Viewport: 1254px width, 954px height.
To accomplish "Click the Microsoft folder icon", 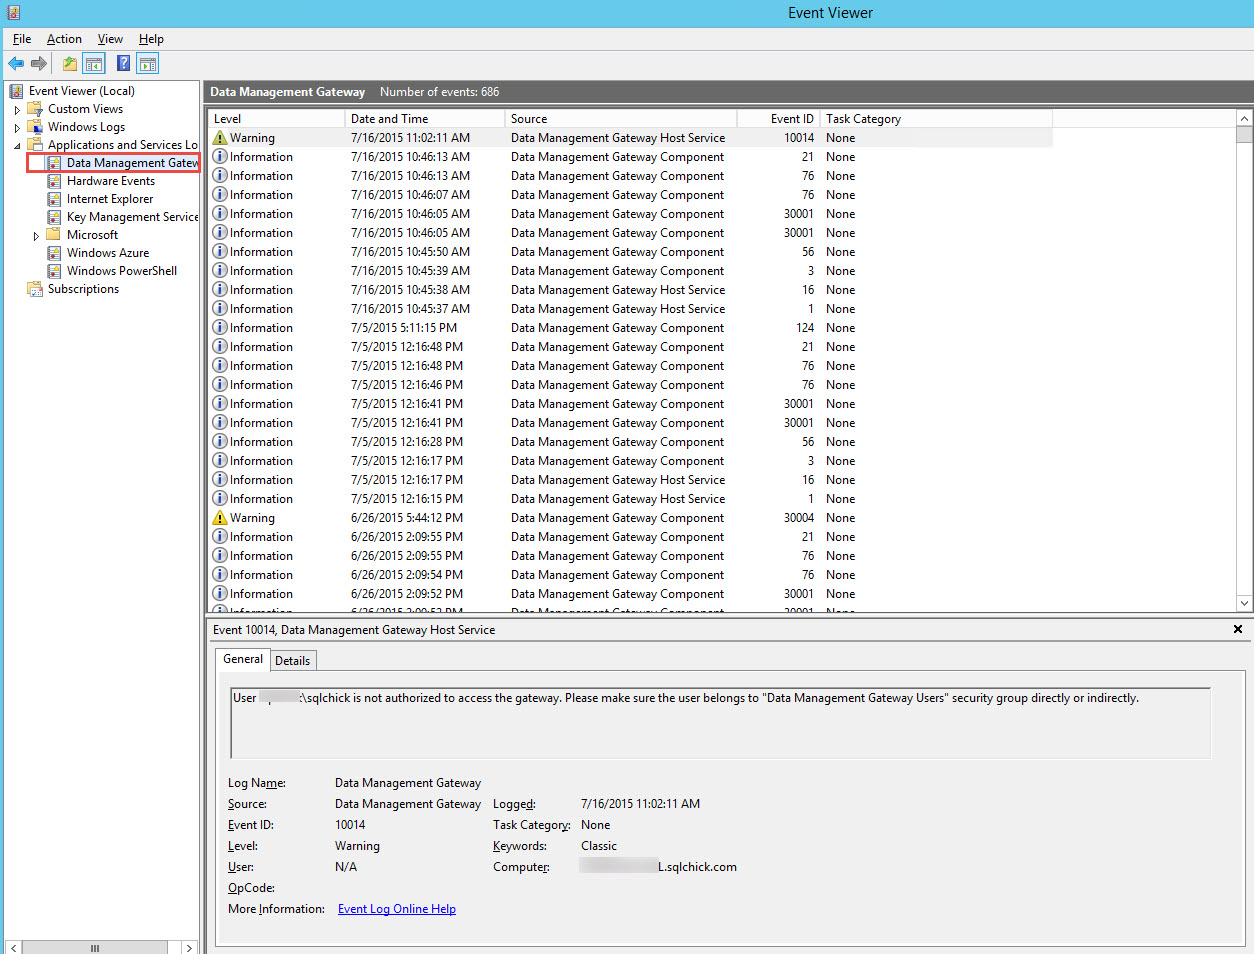I will click(54, 235).
